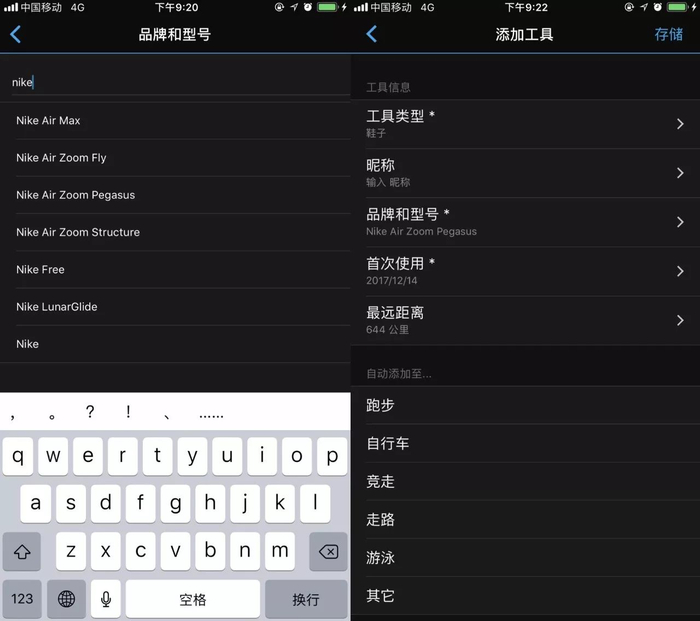Insert the Chinese period 。 suggestion
The height and width of the screenshot is (621, 700).
[52, 416]
